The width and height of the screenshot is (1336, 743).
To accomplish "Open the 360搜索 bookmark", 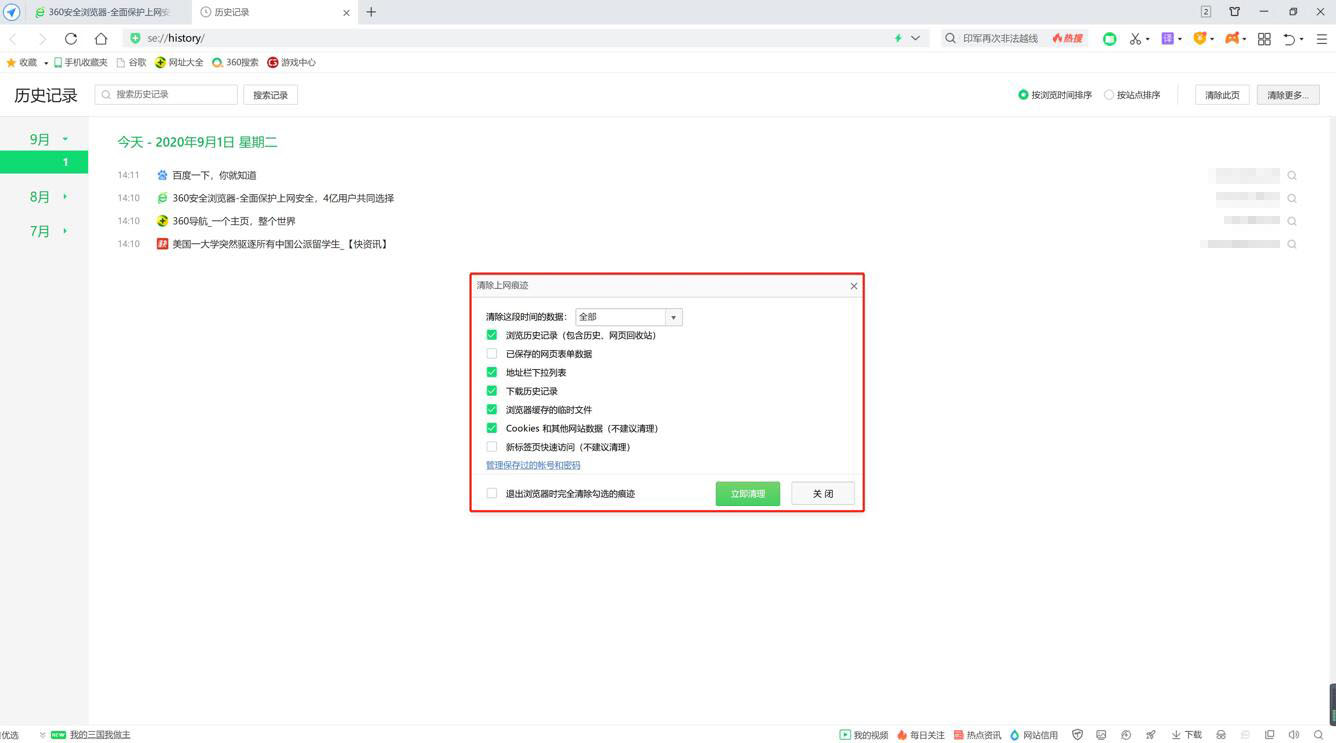I will 235,62.
